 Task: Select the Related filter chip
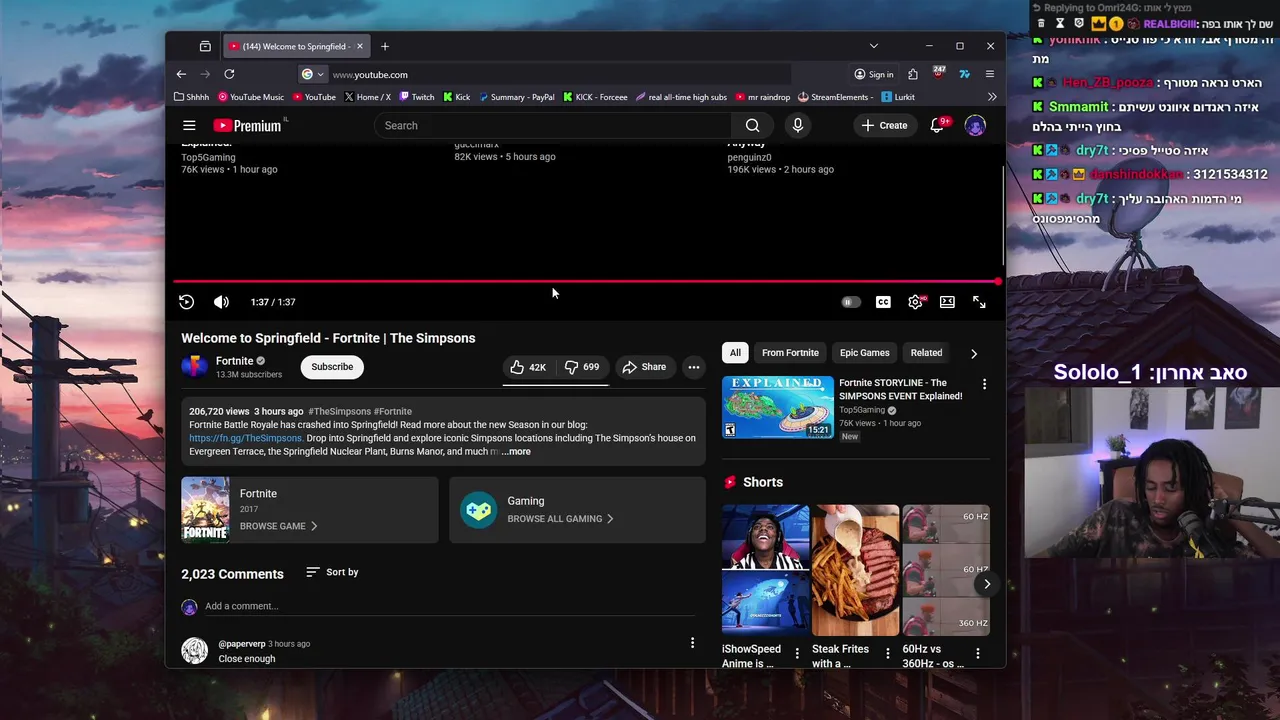click(926, 353)
